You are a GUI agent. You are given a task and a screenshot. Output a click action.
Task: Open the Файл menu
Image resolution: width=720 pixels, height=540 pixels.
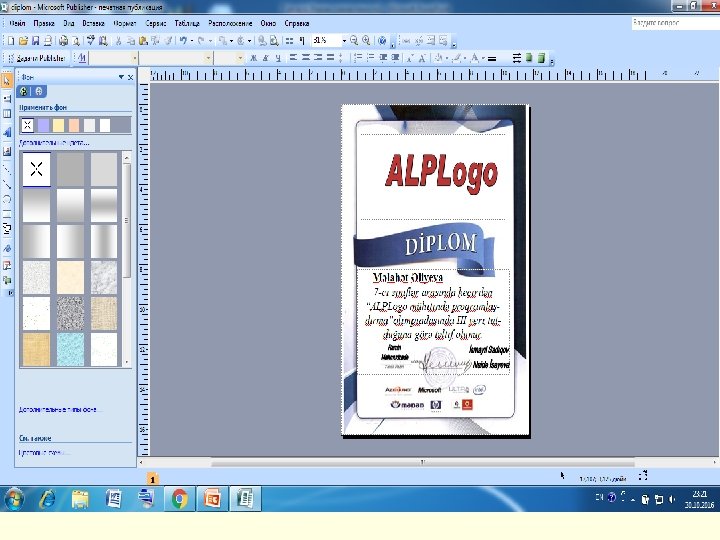click(17, 23)
